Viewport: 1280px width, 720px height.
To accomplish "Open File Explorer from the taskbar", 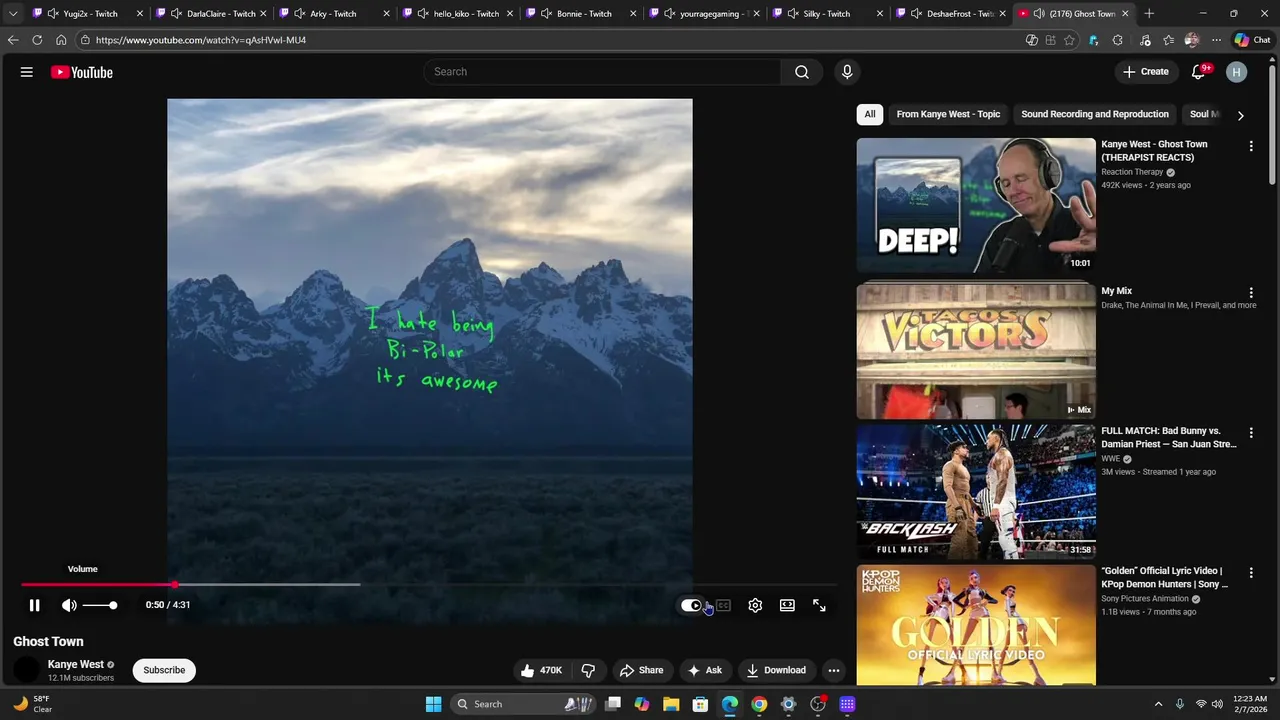I will (671, 704).
